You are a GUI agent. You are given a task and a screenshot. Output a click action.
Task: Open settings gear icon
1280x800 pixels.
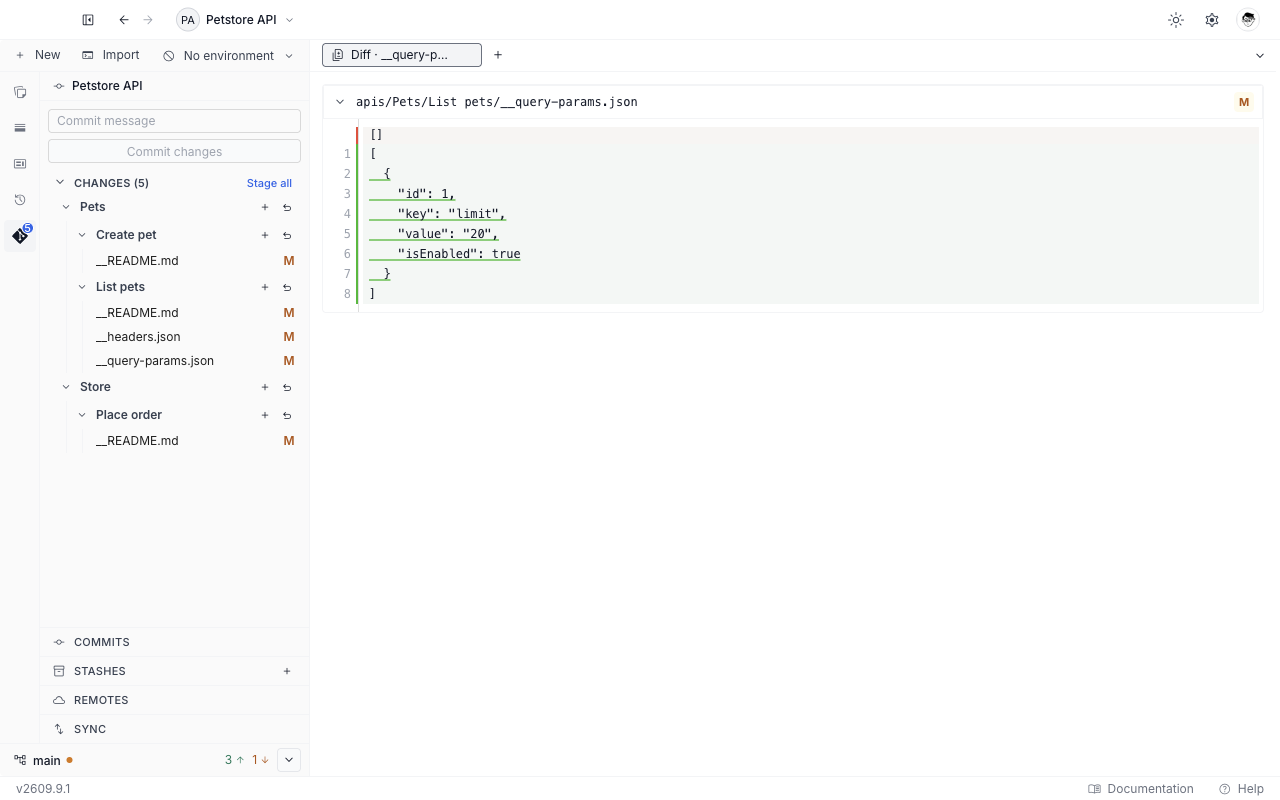(1212, 20)
